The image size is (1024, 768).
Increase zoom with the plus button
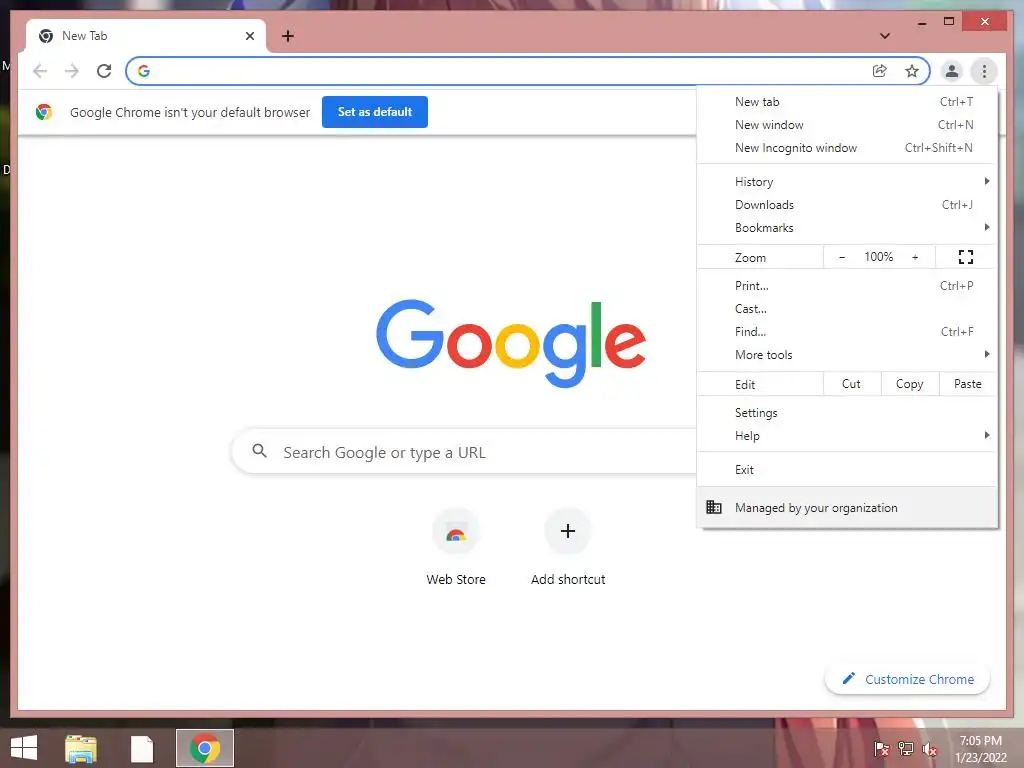click(x=915, y=257)
